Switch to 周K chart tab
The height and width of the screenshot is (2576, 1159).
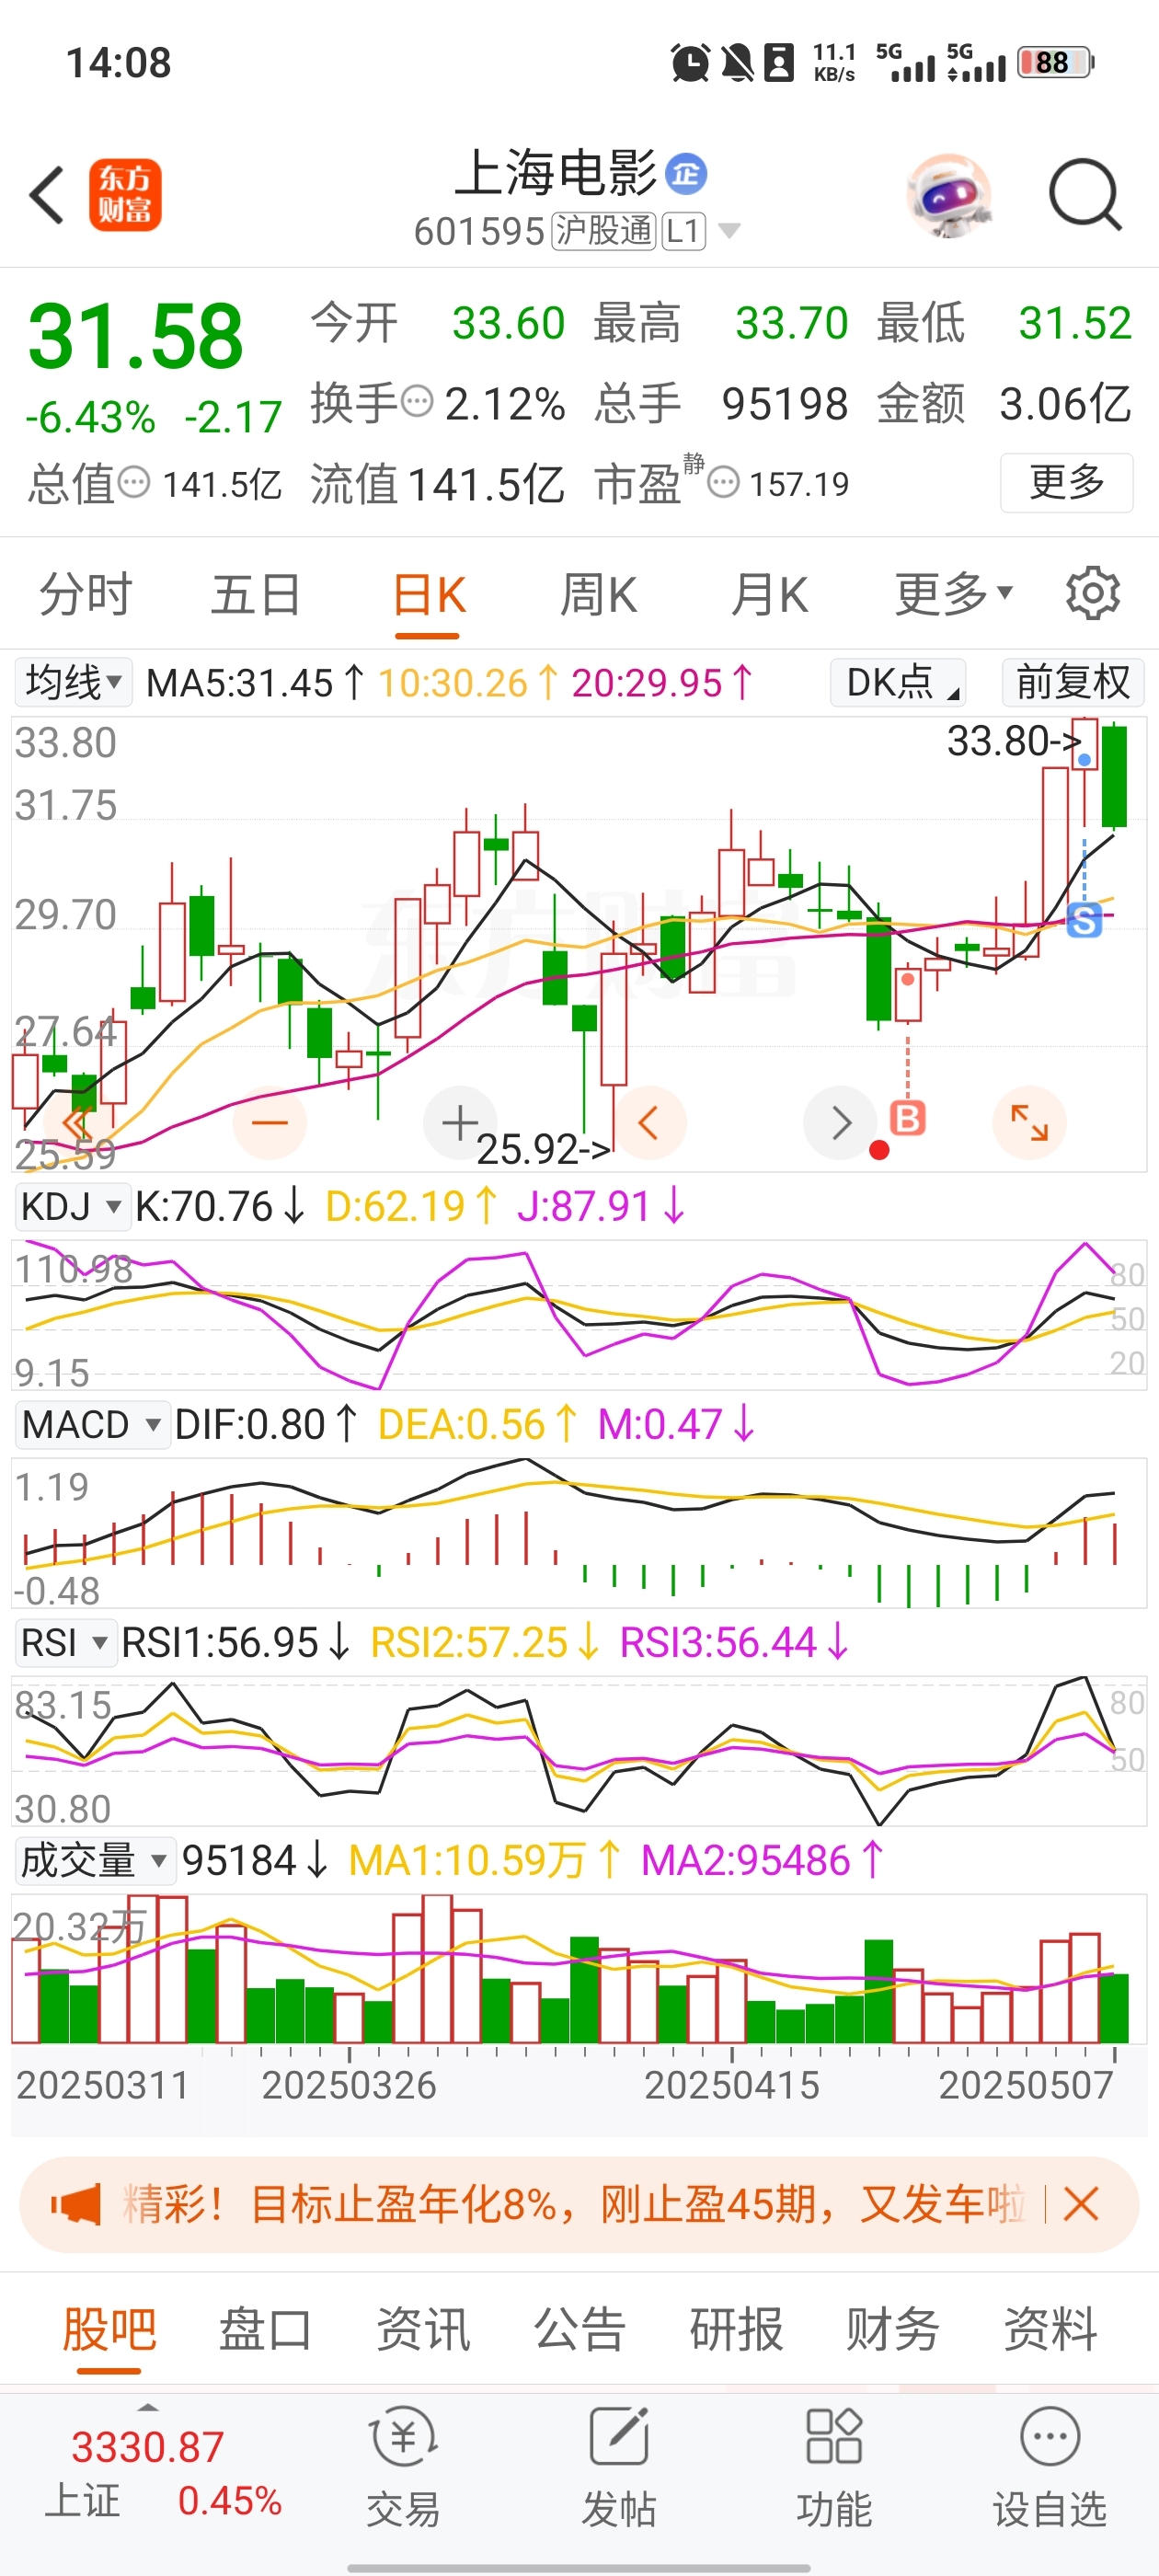pyautogui.click(x=598, y=595)
